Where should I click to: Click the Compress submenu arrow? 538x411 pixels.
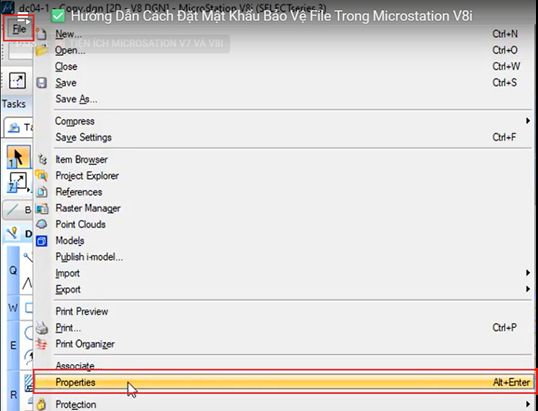click(528, 121)
